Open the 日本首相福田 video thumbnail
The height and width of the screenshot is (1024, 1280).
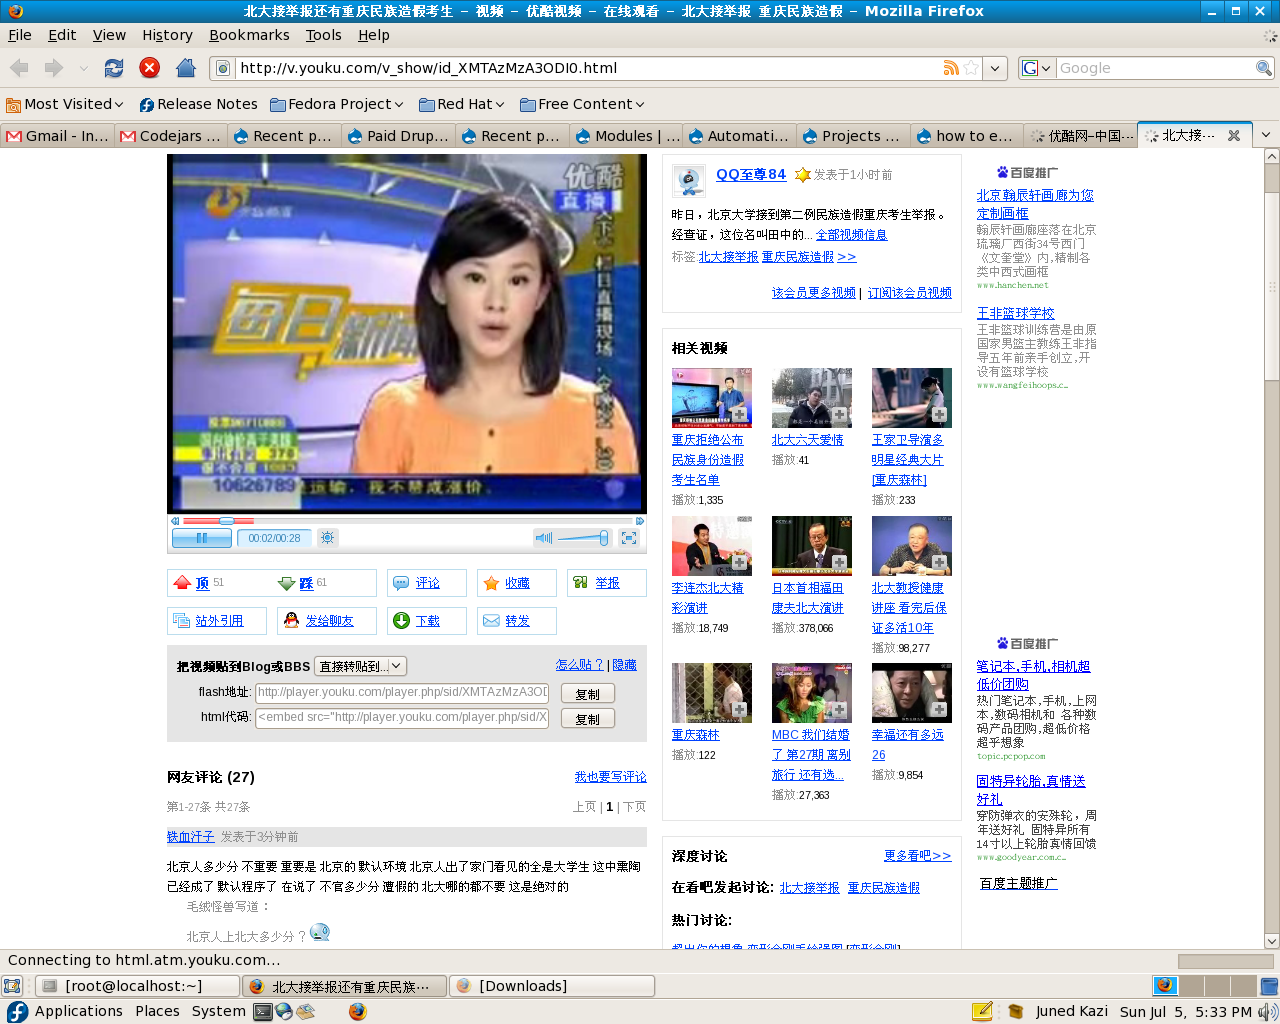pos(812,545)
